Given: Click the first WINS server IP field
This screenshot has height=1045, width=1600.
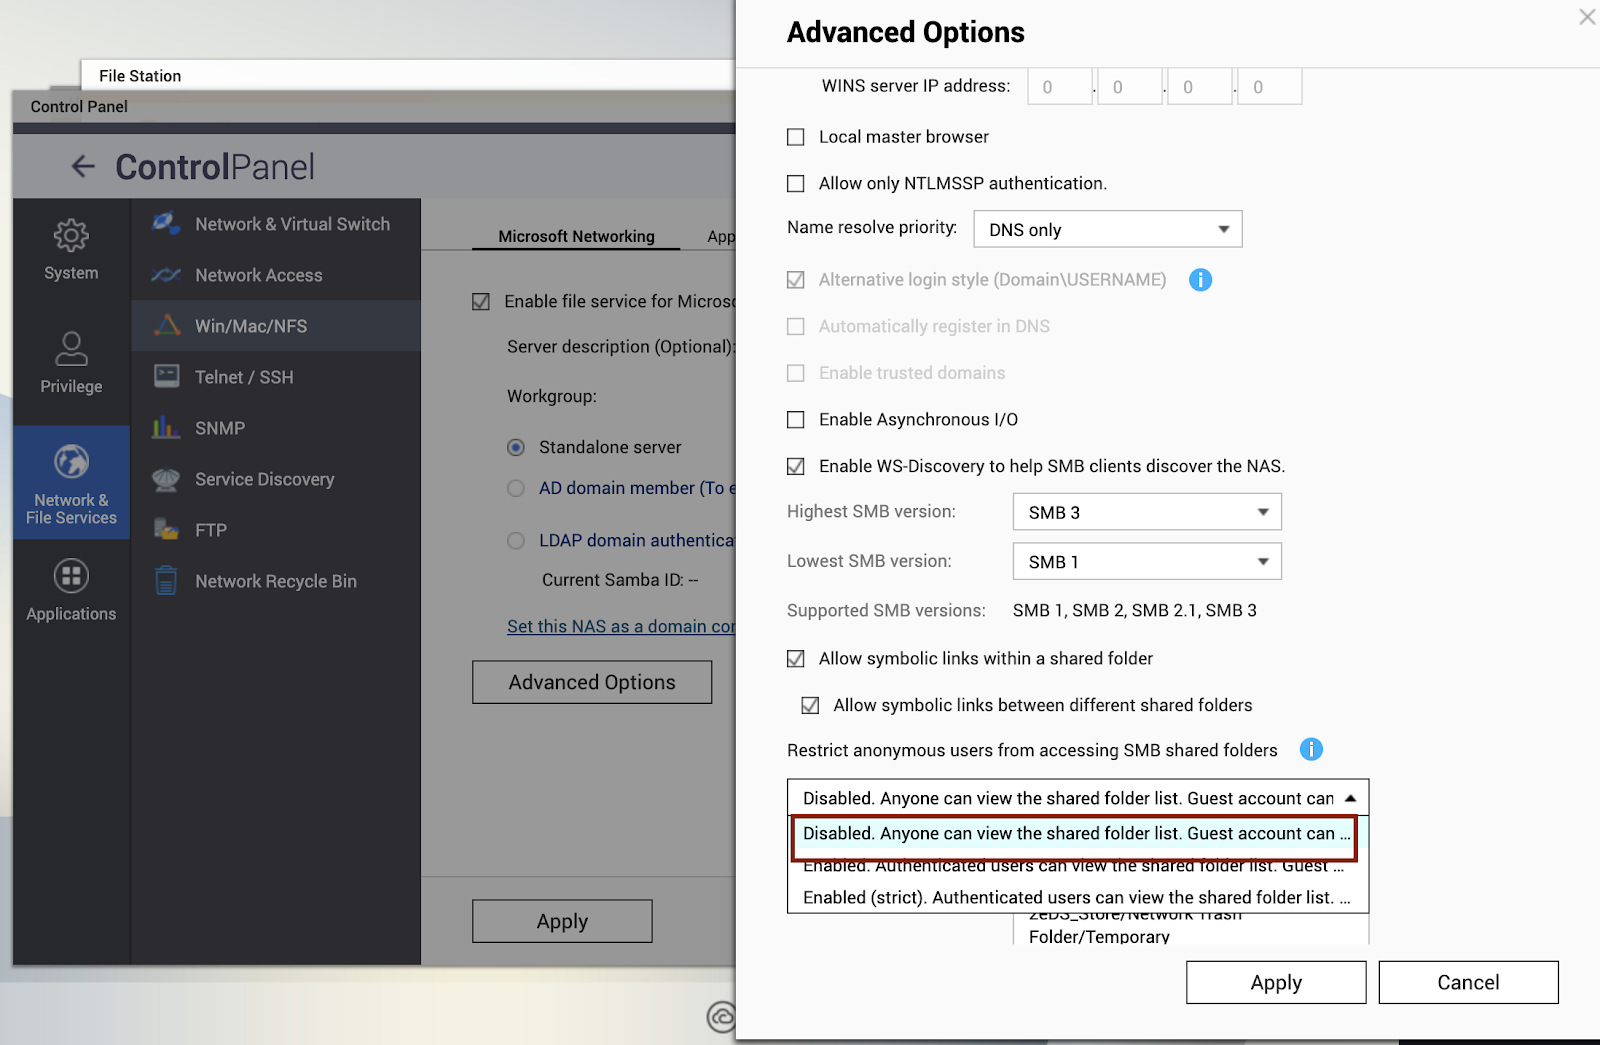Looking at the screenshot, I should tap(1059, 86).
